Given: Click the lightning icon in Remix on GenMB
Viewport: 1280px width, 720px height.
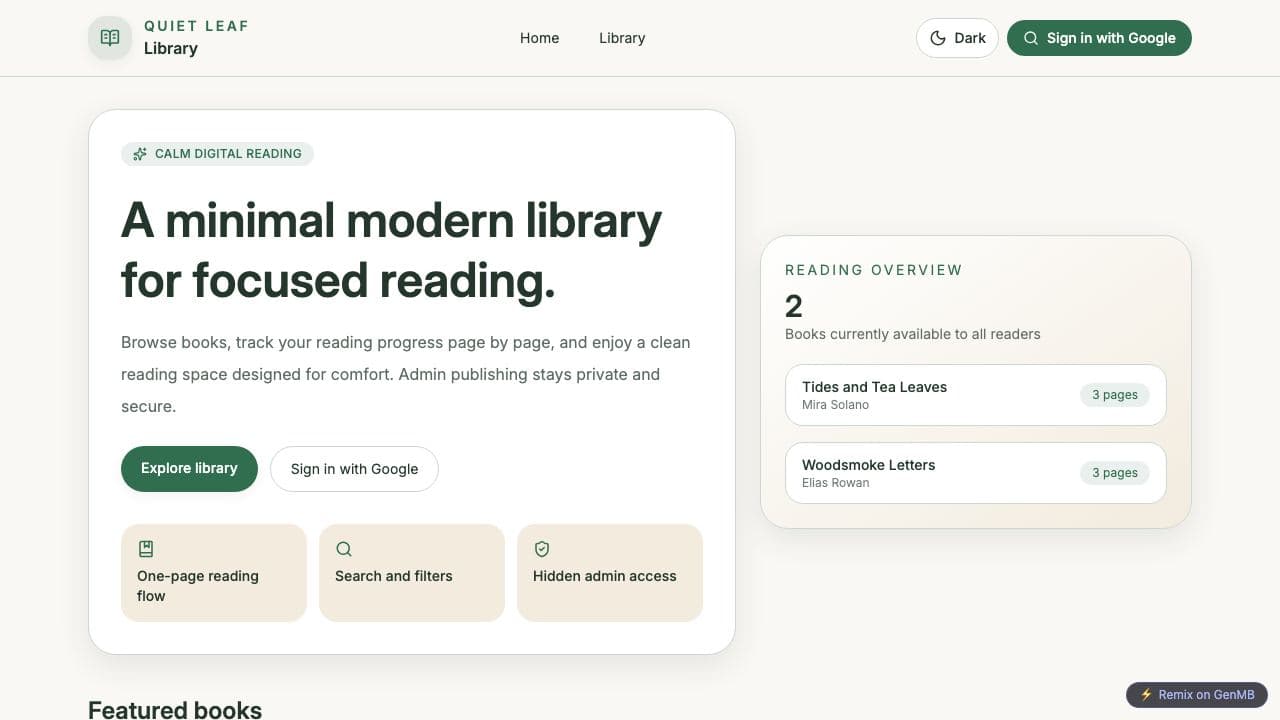Looking at the screenshot, I should [x=1146, y=694].
